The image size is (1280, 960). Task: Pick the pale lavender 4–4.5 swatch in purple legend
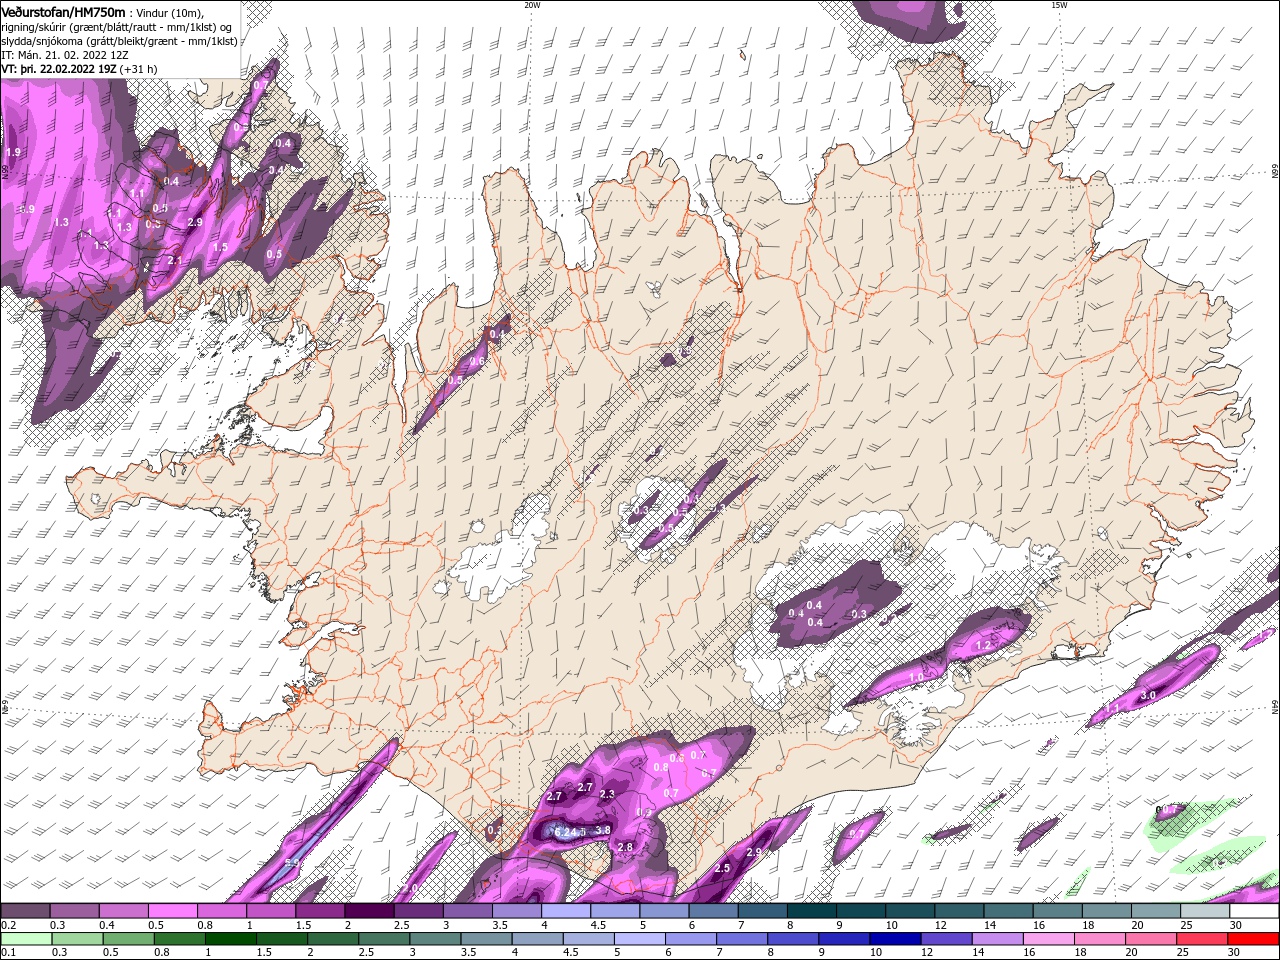(566, 911)
